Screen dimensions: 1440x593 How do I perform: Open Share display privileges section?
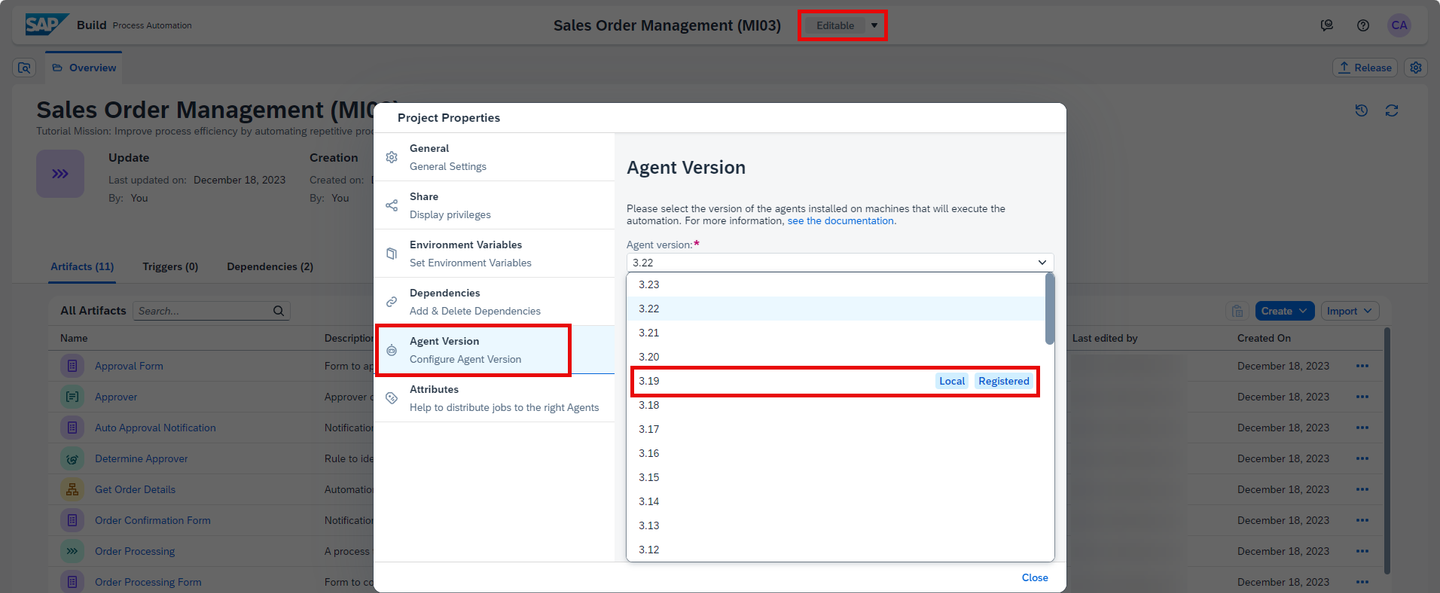(x=494, y=205)
